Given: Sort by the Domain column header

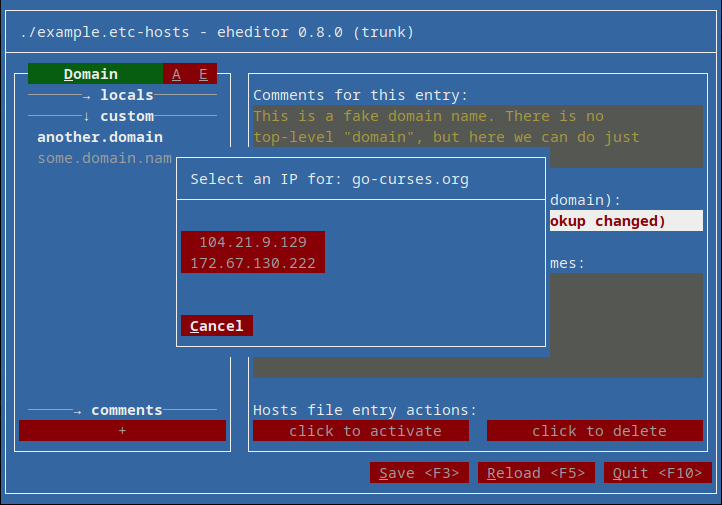Looking at the screenshot, I should (x=95, y=74).
